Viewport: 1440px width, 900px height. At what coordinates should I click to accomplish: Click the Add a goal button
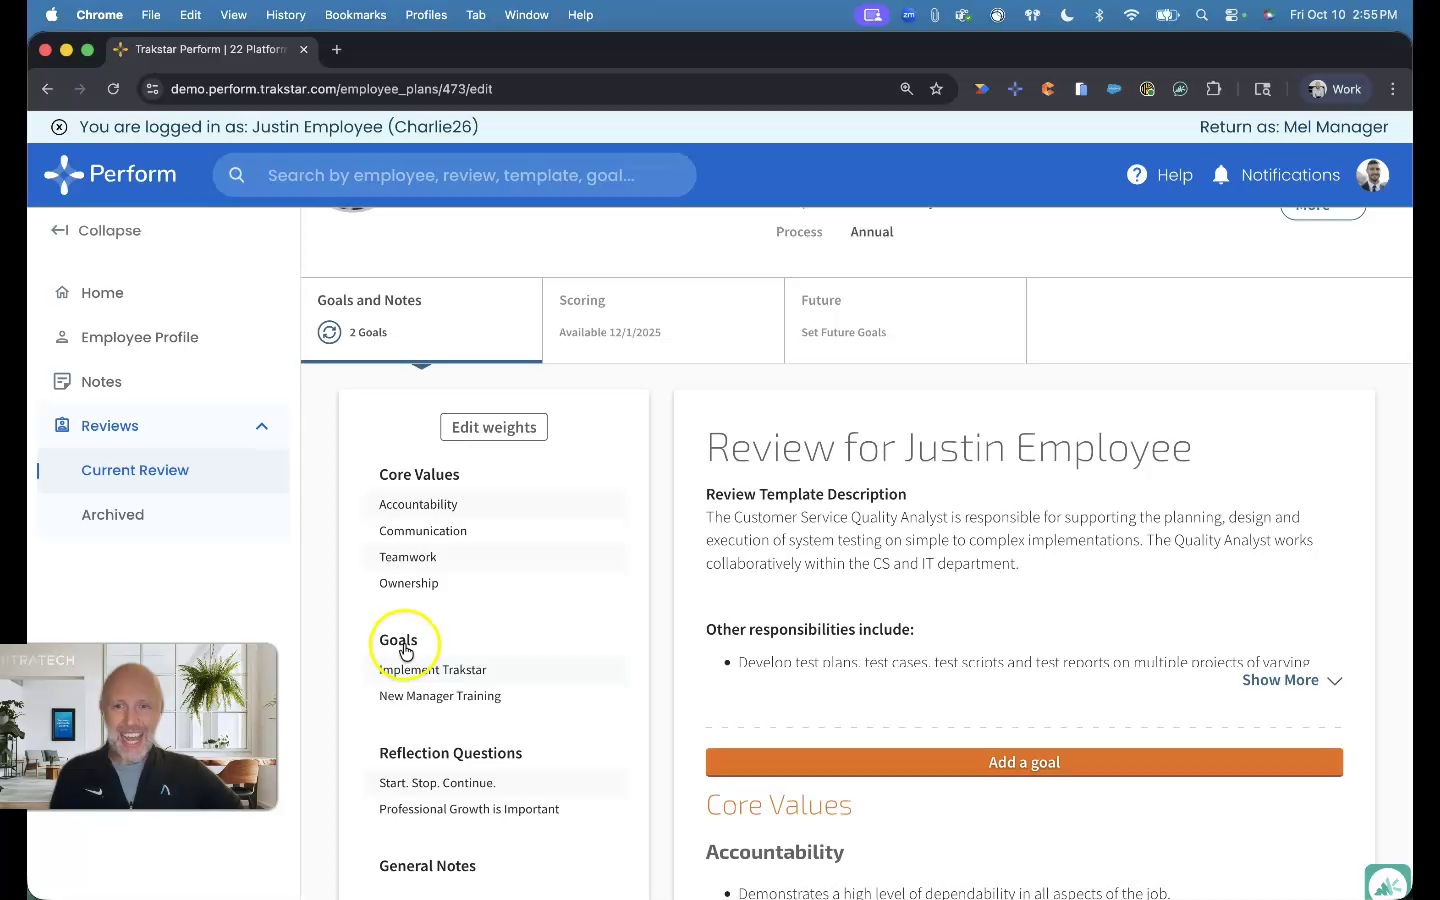1024,762
